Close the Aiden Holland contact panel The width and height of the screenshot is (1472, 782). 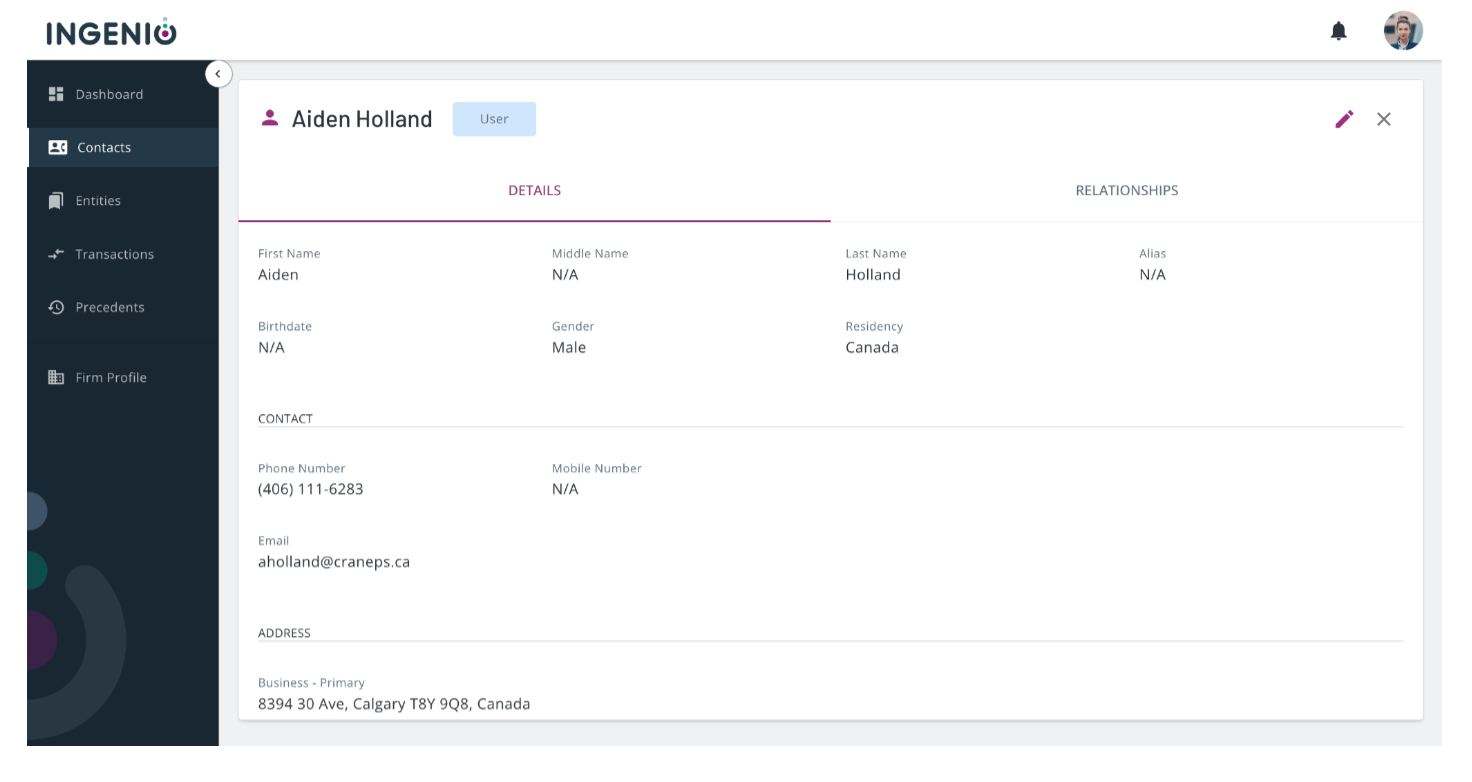click(1384, 119)
